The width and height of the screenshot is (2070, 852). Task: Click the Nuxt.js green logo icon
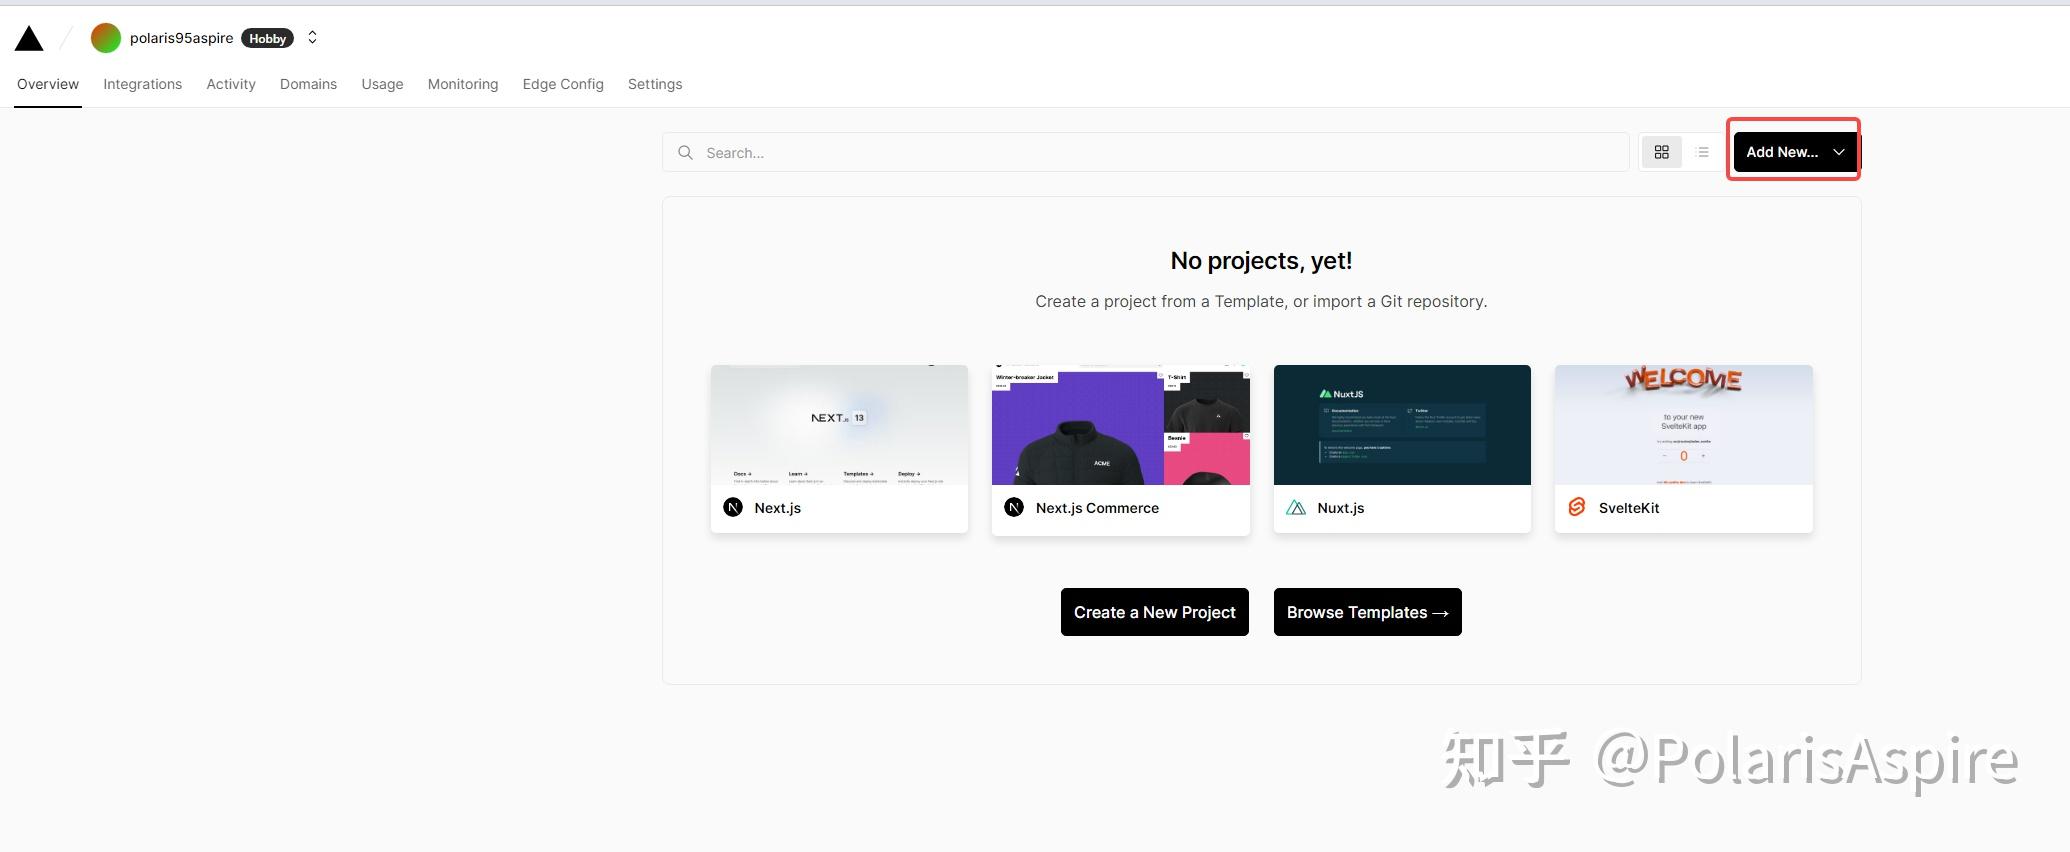point(1296,507)
